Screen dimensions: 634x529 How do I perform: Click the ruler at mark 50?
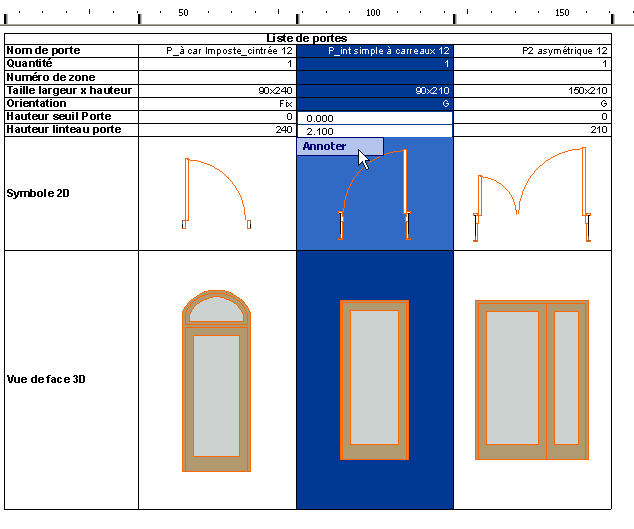(183, 13)
